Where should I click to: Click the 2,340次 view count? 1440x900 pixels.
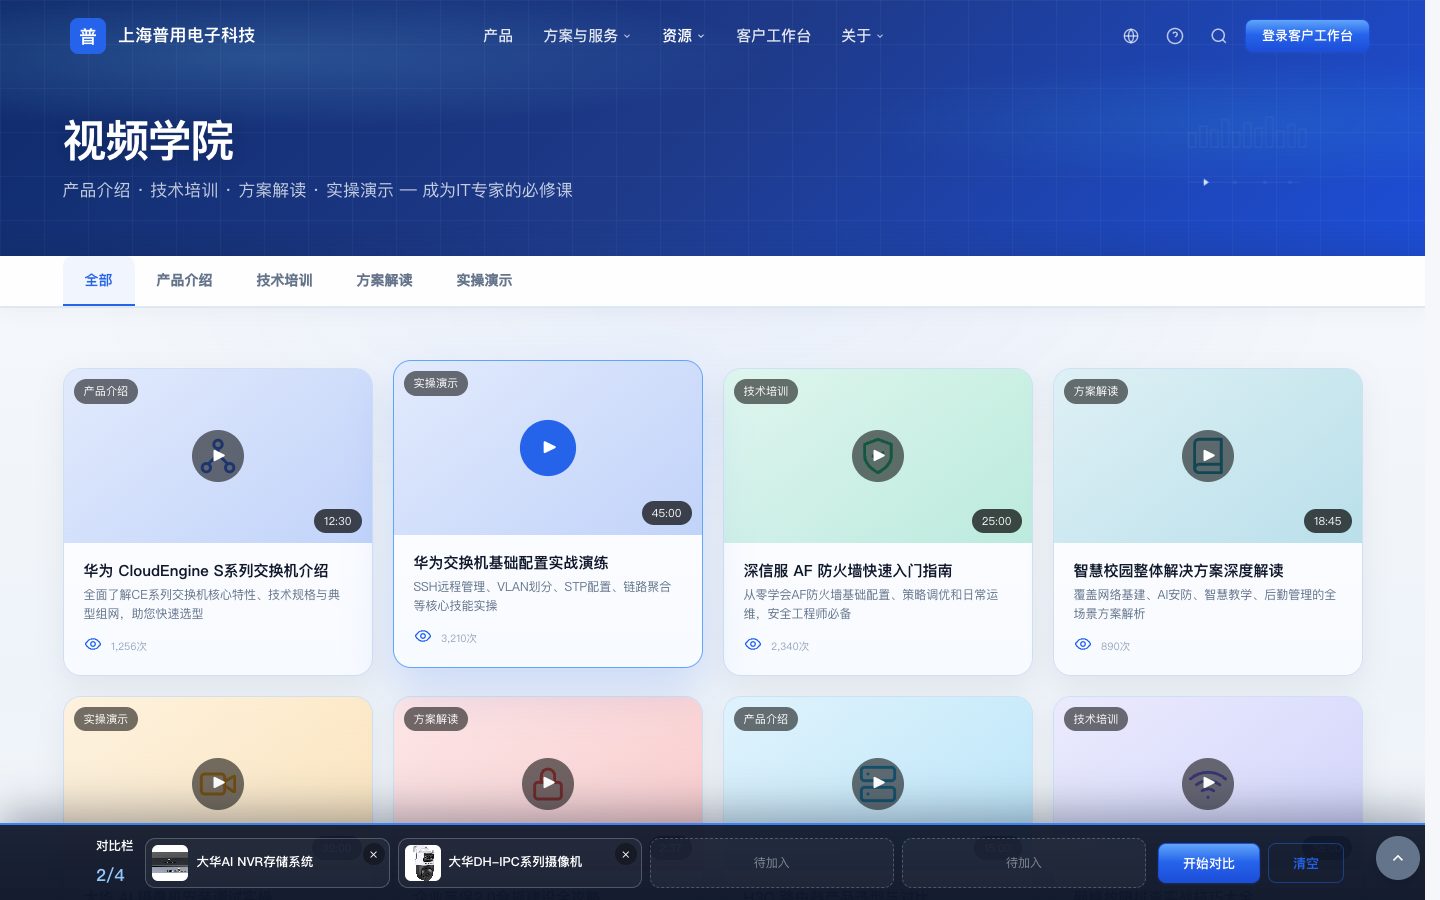click(790, 646)
